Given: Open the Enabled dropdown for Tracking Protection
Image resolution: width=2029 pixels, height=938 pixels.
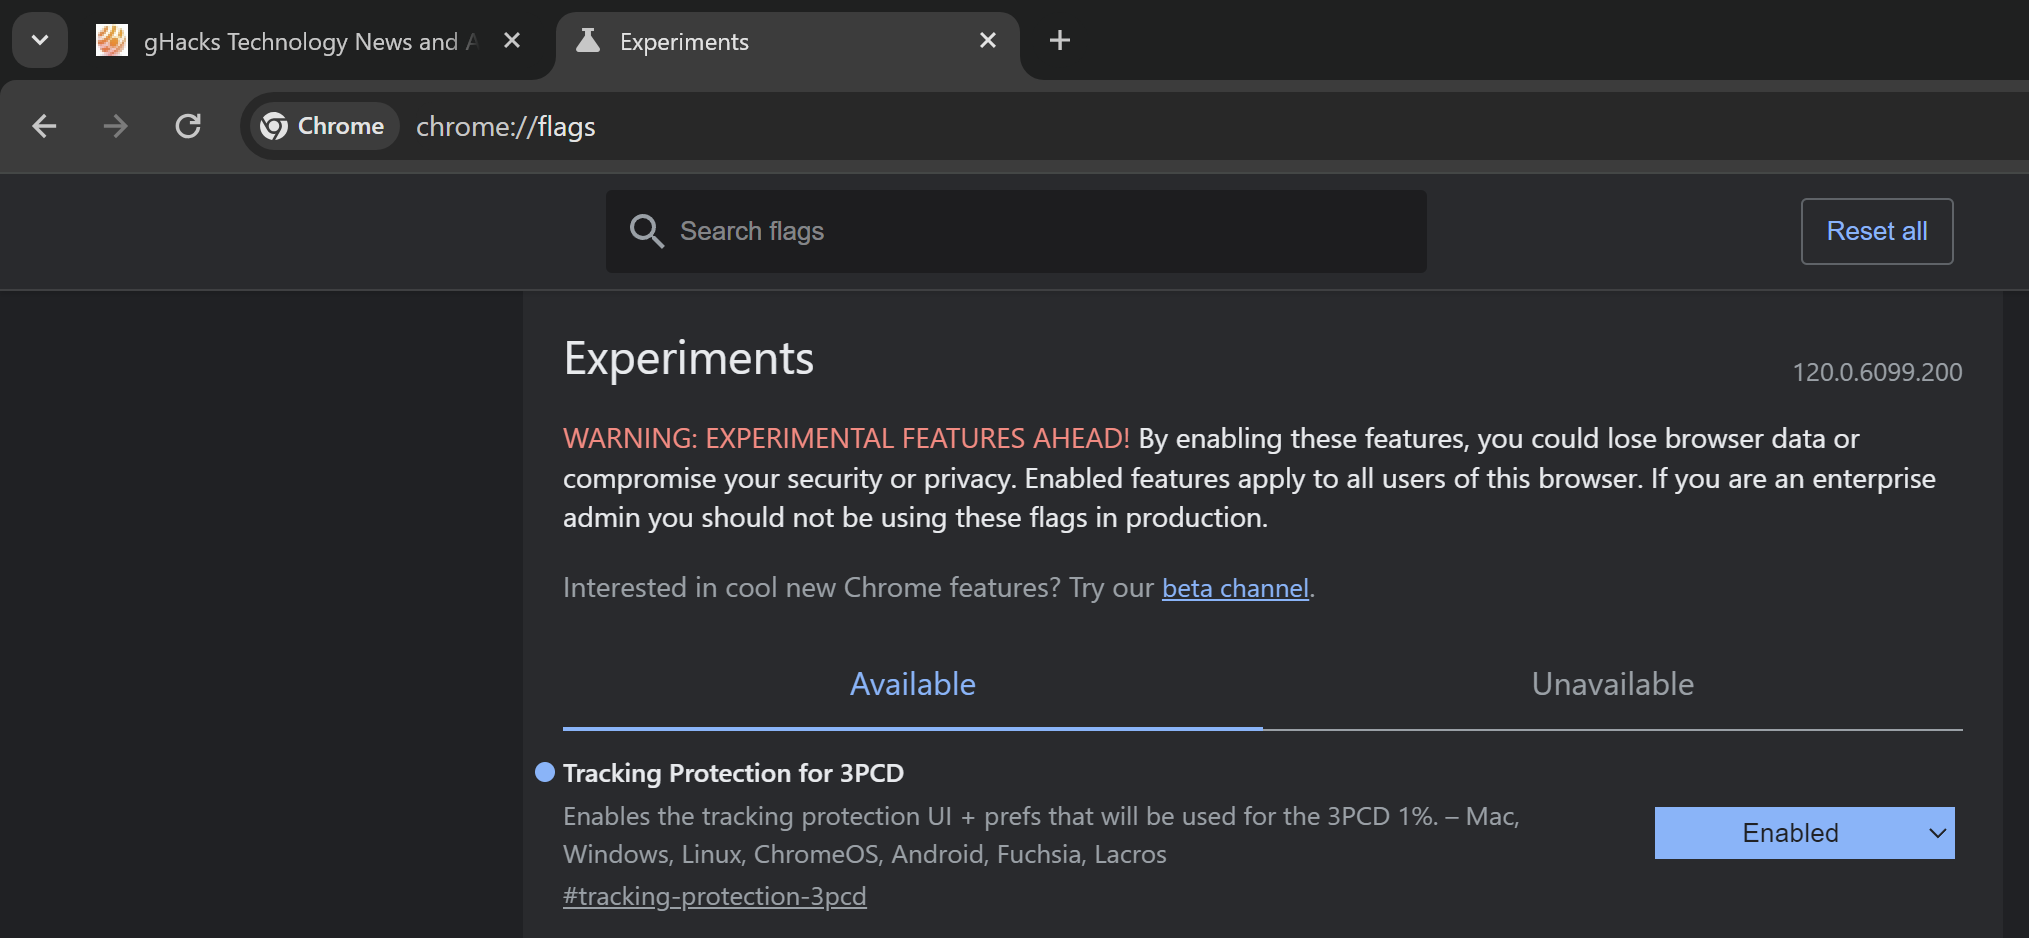Looking at the screenshot, I should click(x=1804, y=832).
